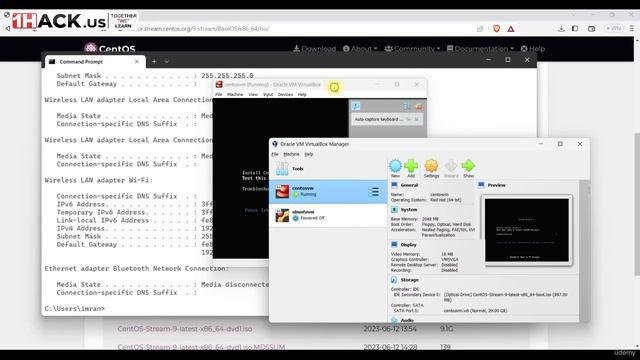Click the Storage section heading
This screenshot has height=360, width=640.
[x=409, y=280]
